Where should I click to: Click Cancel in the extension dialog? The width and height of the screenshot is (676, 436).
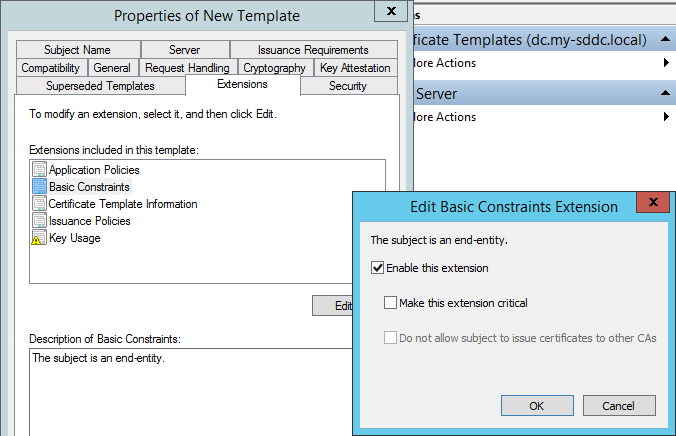(619, 406)
